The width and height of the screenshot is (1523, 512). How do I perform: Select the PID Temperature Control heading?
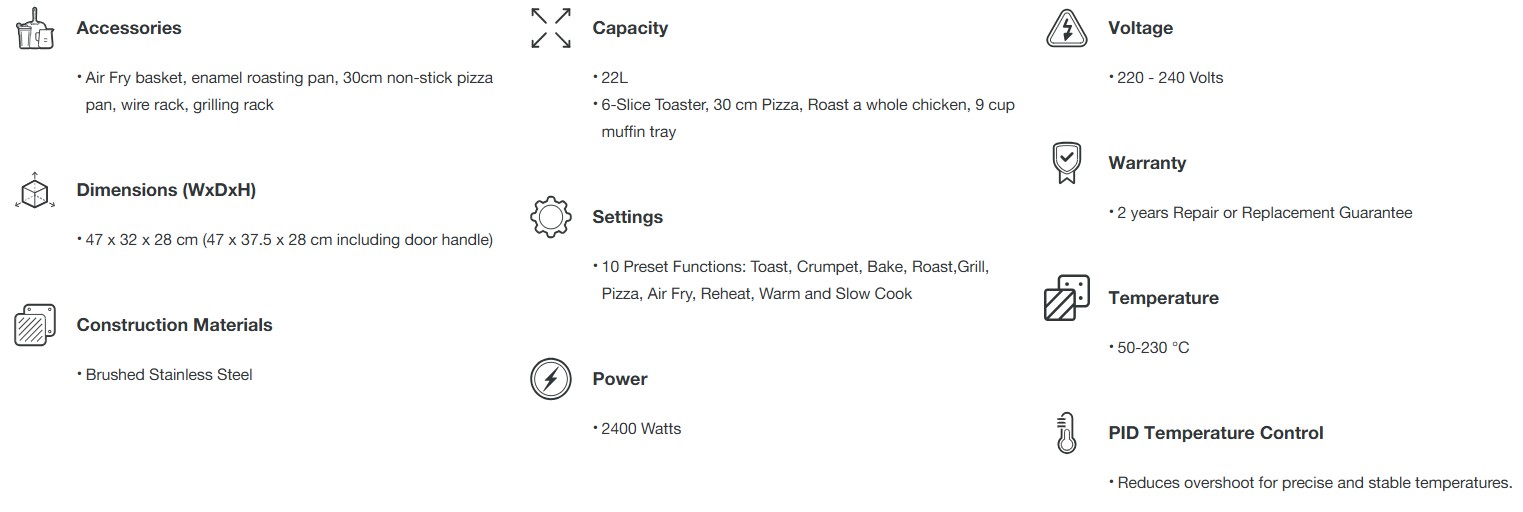(1215, 433)
